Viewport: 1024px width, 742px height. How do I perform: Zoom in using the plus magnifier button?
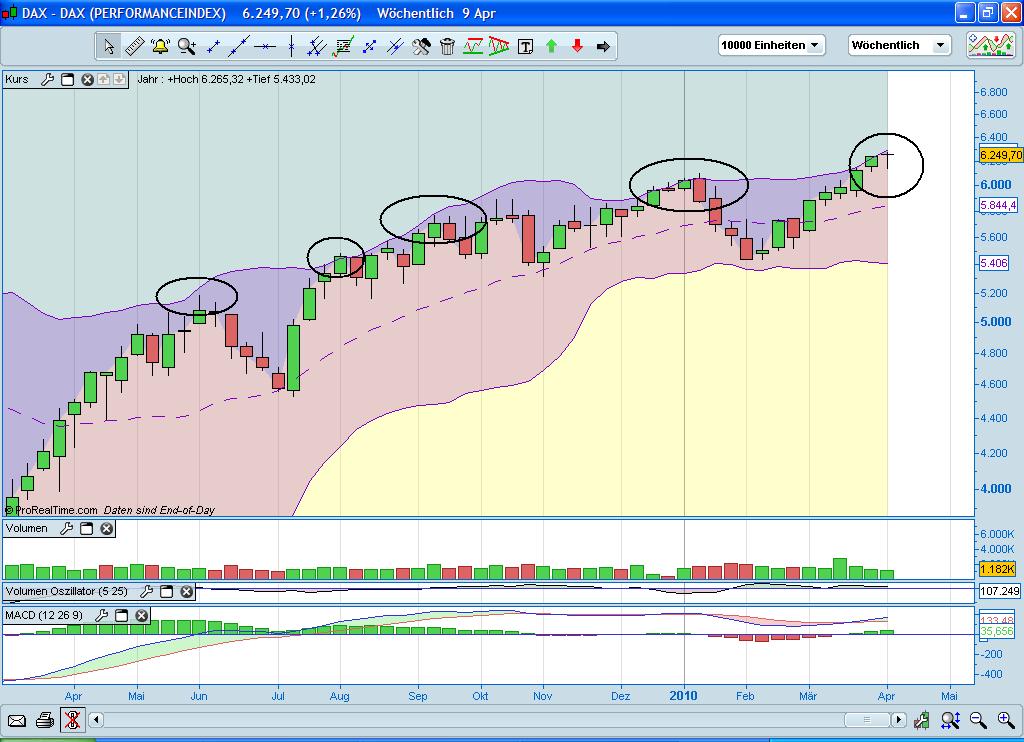pos(1003,719)
